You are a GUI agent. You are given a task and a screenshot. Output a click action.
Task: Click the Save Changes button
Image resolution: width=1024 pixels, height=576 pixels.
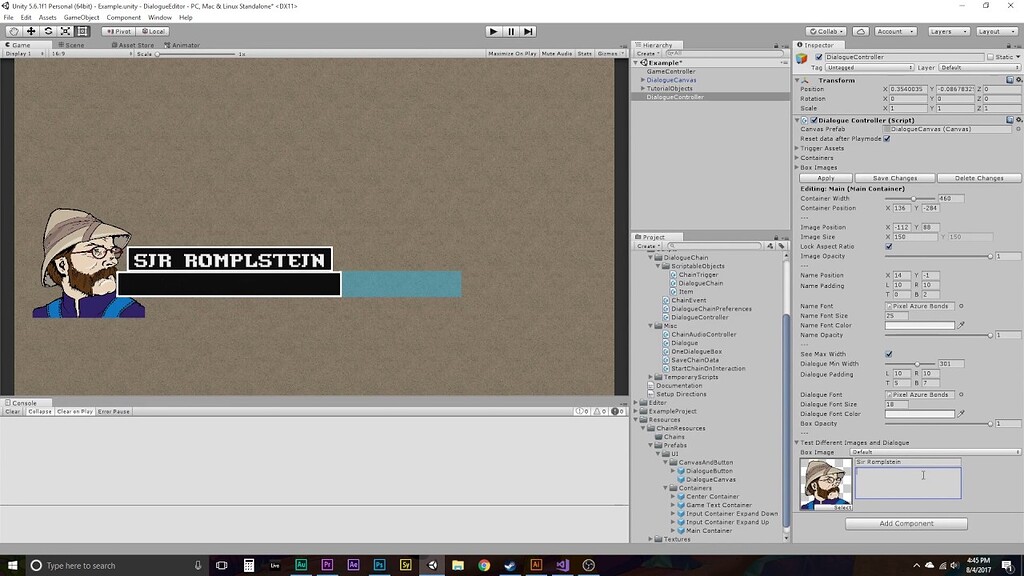(893, 177)
